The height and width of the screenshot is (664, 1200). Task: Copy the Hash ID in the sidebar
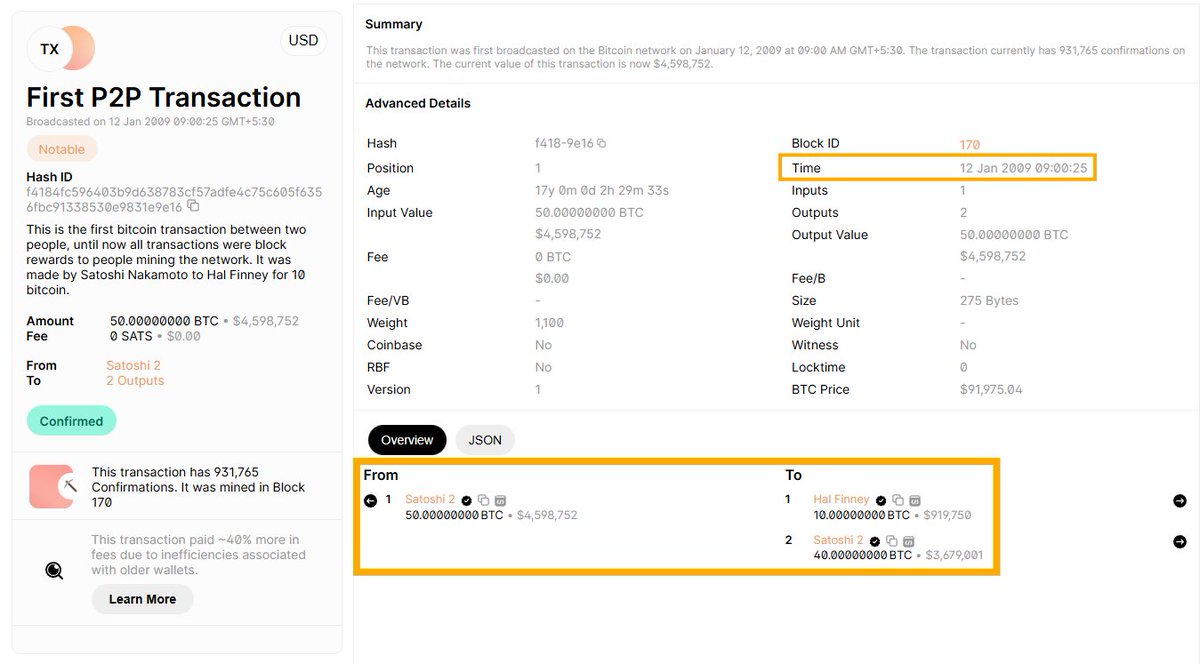(x=191, y=205)
